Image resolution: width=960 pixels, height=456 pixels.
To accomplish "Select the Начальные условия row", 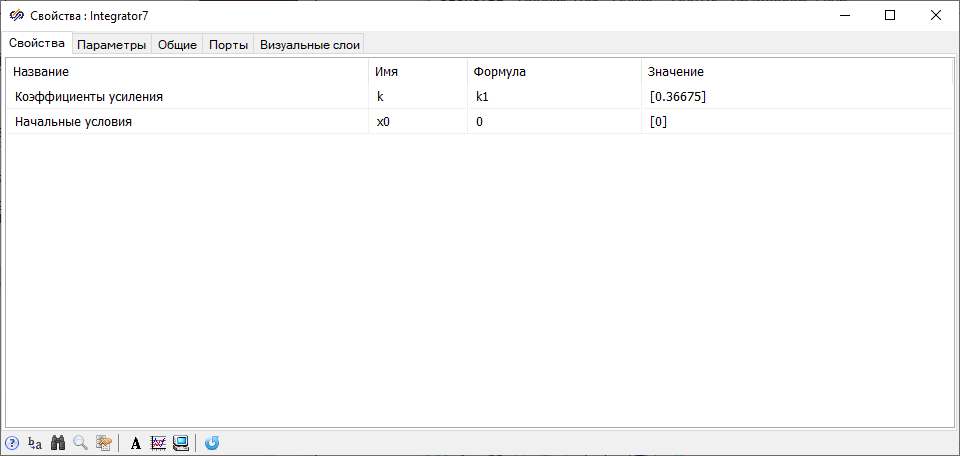I will 74,121.
